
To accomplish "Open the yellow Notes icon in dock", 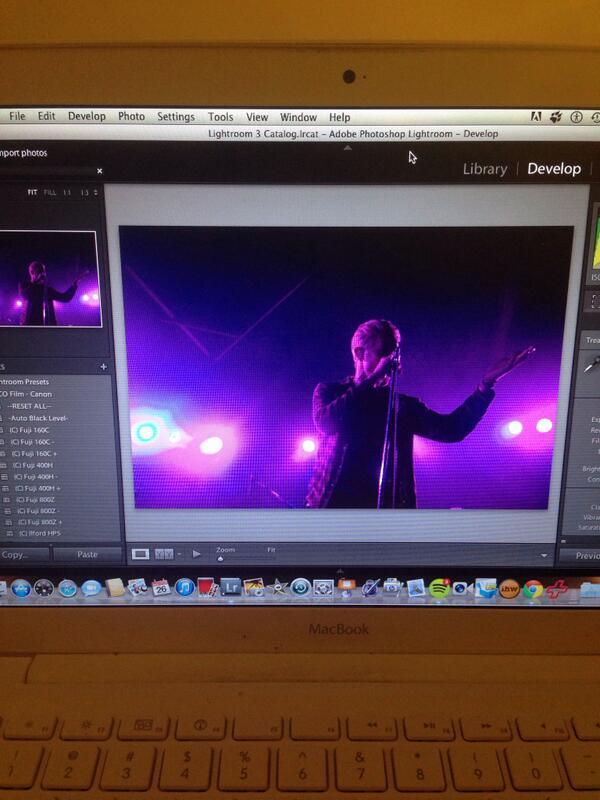I will (x=115, y=588).
